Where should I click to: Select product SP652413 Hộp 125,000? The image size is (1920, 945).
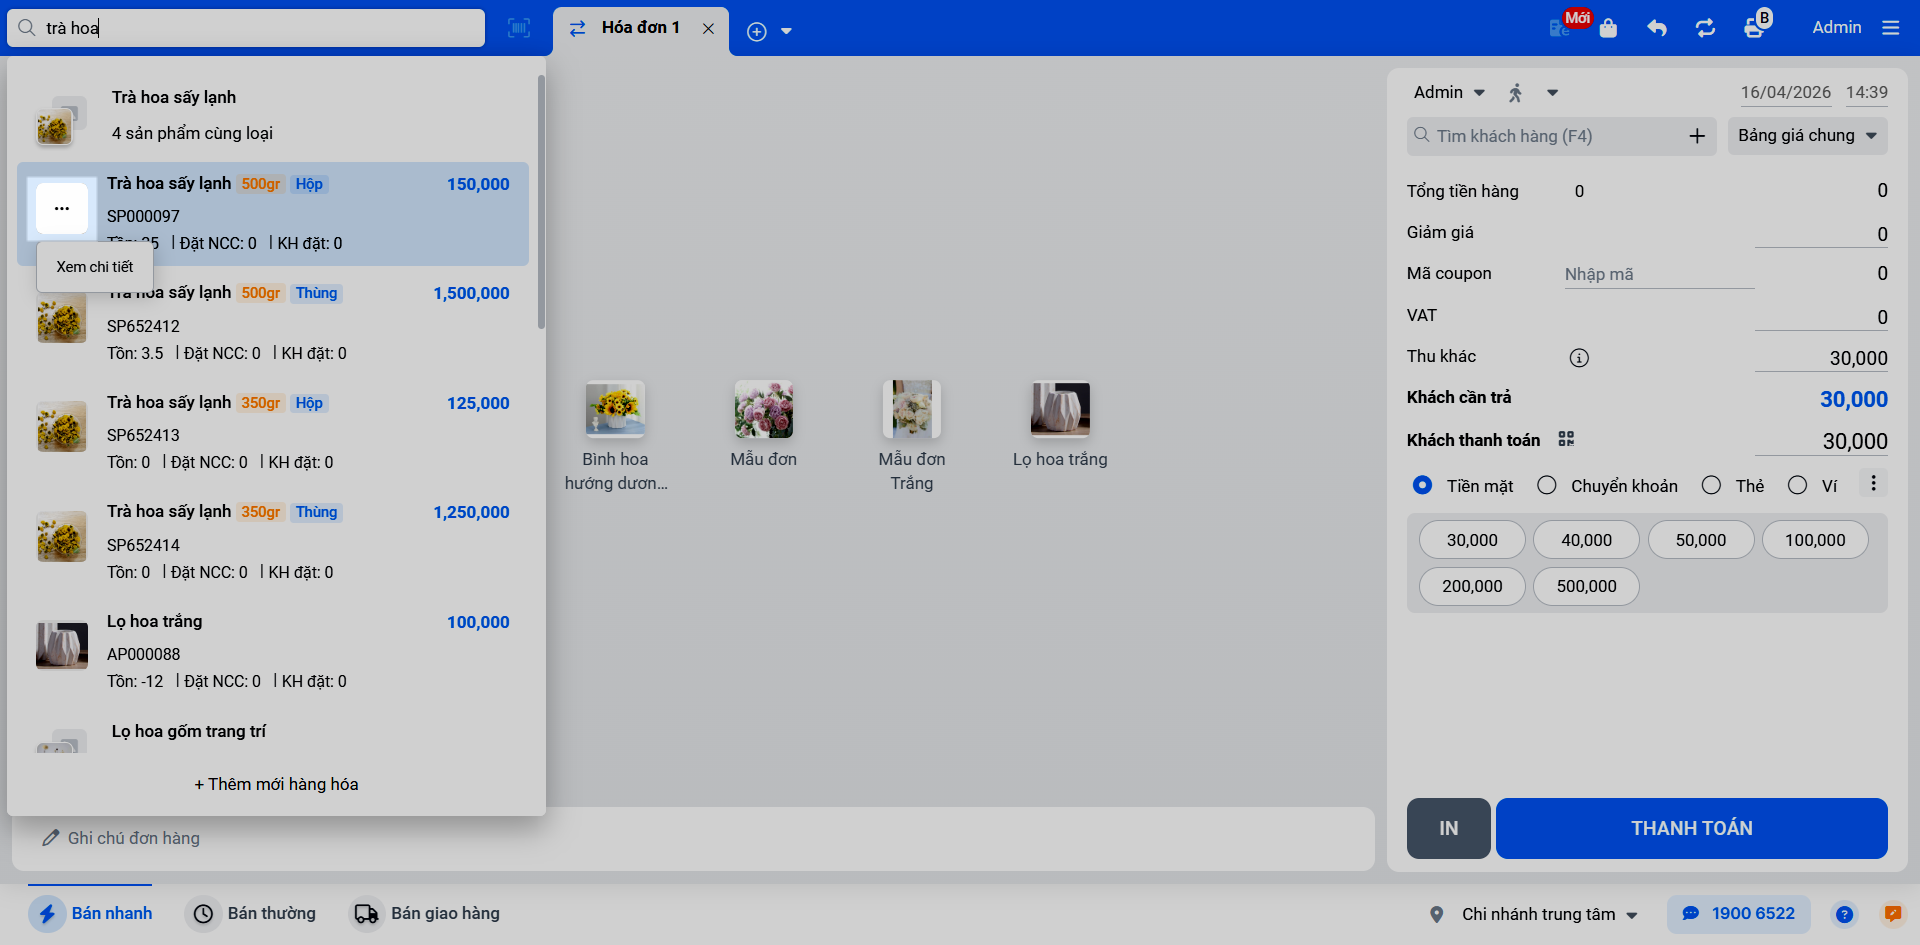coord(273,432)
